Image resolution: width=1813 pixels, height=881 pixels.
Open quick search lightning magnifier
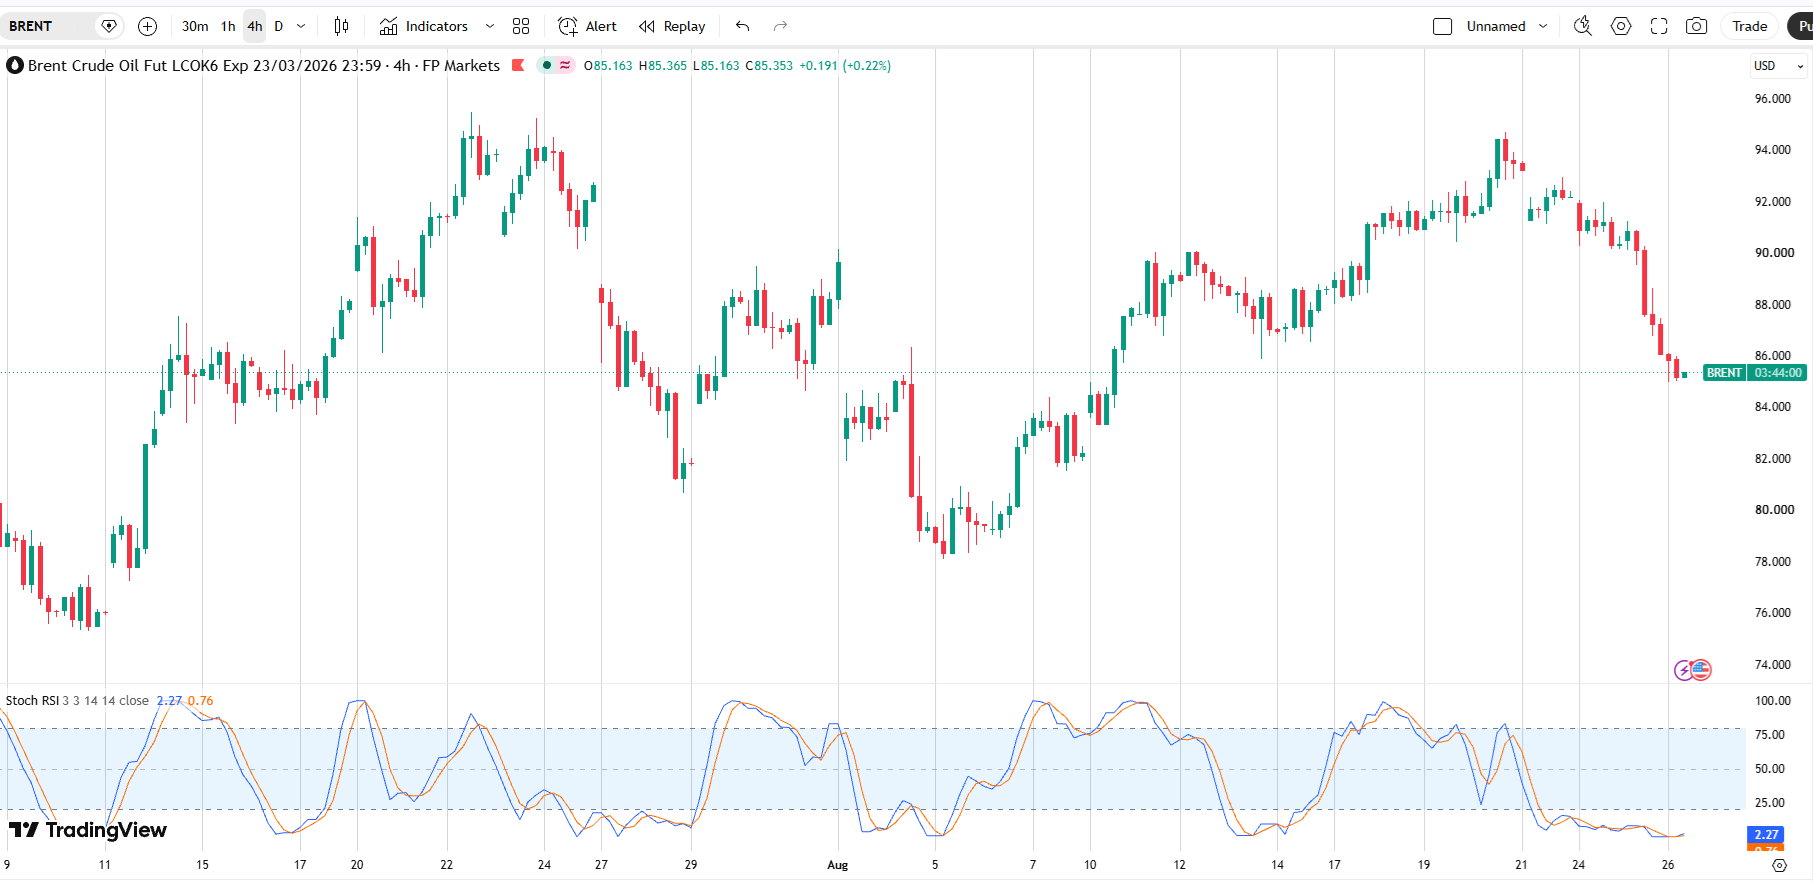tap(1582, 26)
